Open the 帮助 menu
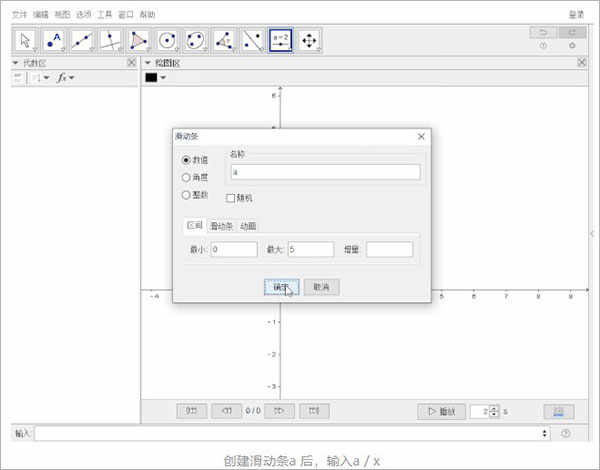This screenshot has height=470, width=600. tap(147, 15)
